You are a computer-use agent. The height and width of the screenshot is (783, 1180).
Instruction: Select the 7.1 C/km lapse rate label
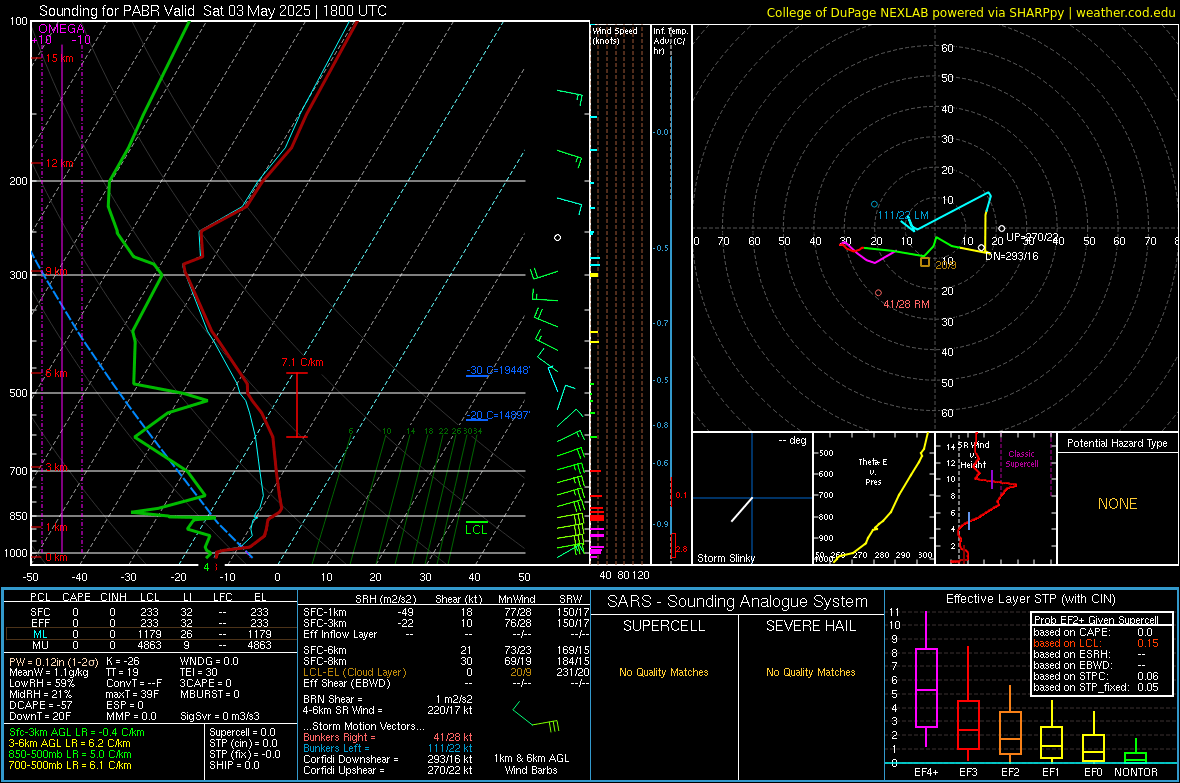[303, 362]
